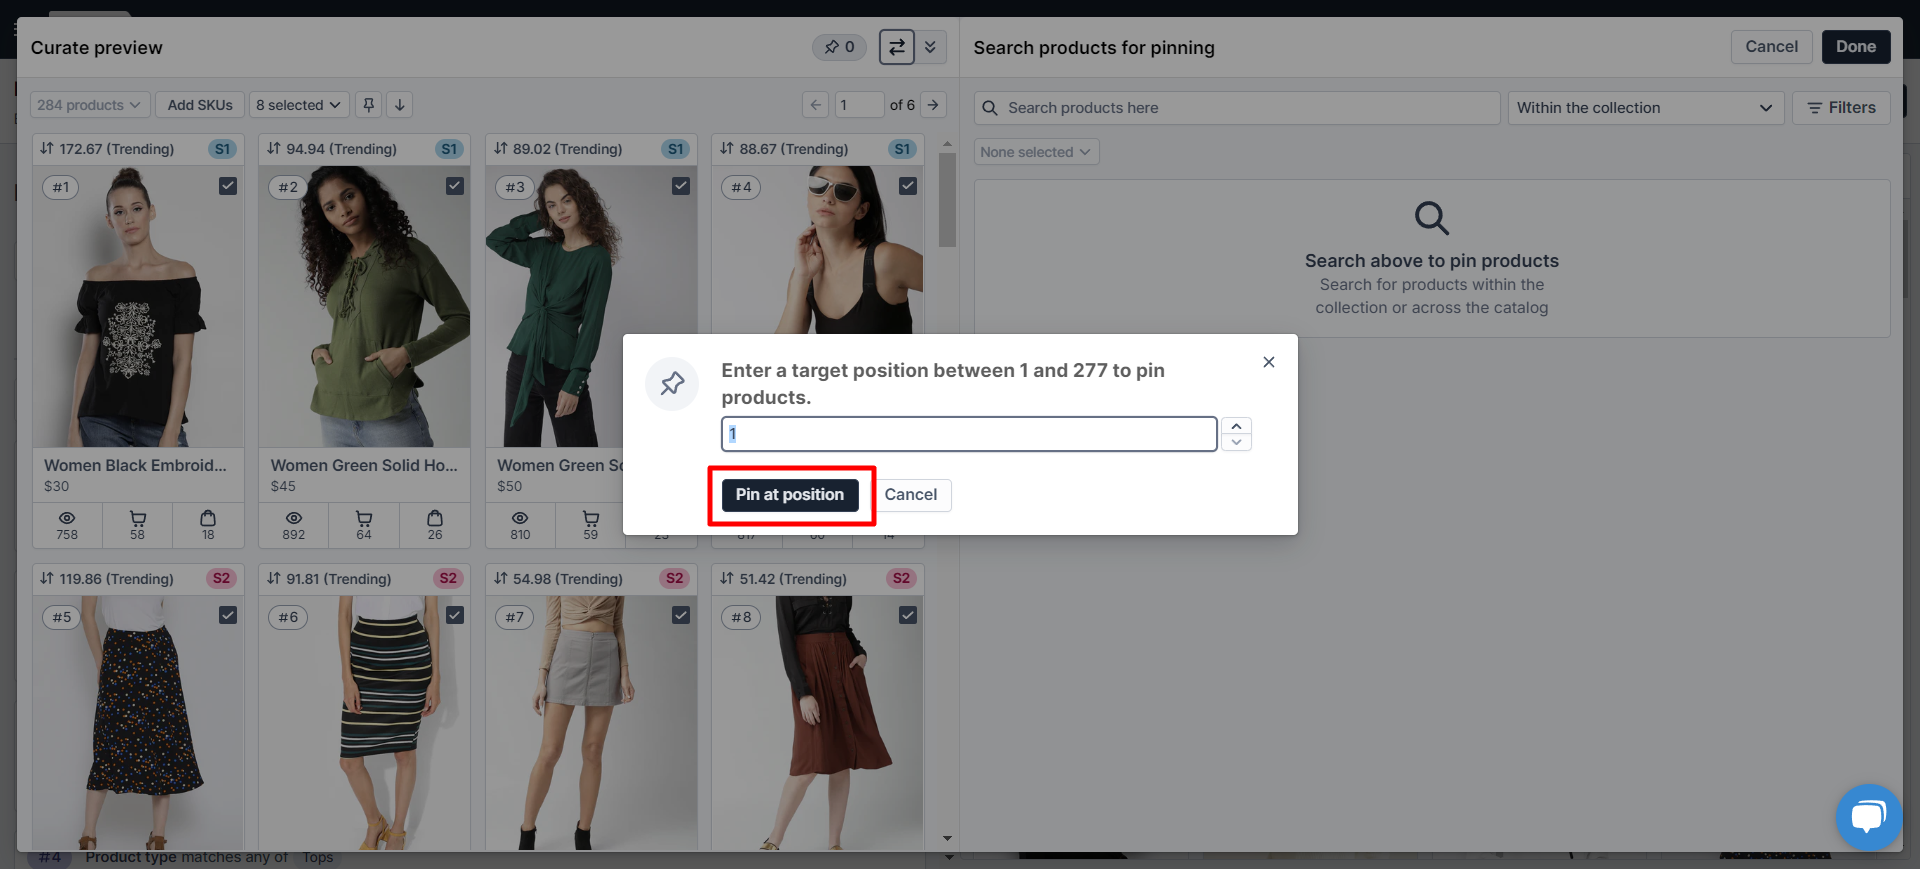
Task: Click the page number input field
Action: (x=859, y=105)
